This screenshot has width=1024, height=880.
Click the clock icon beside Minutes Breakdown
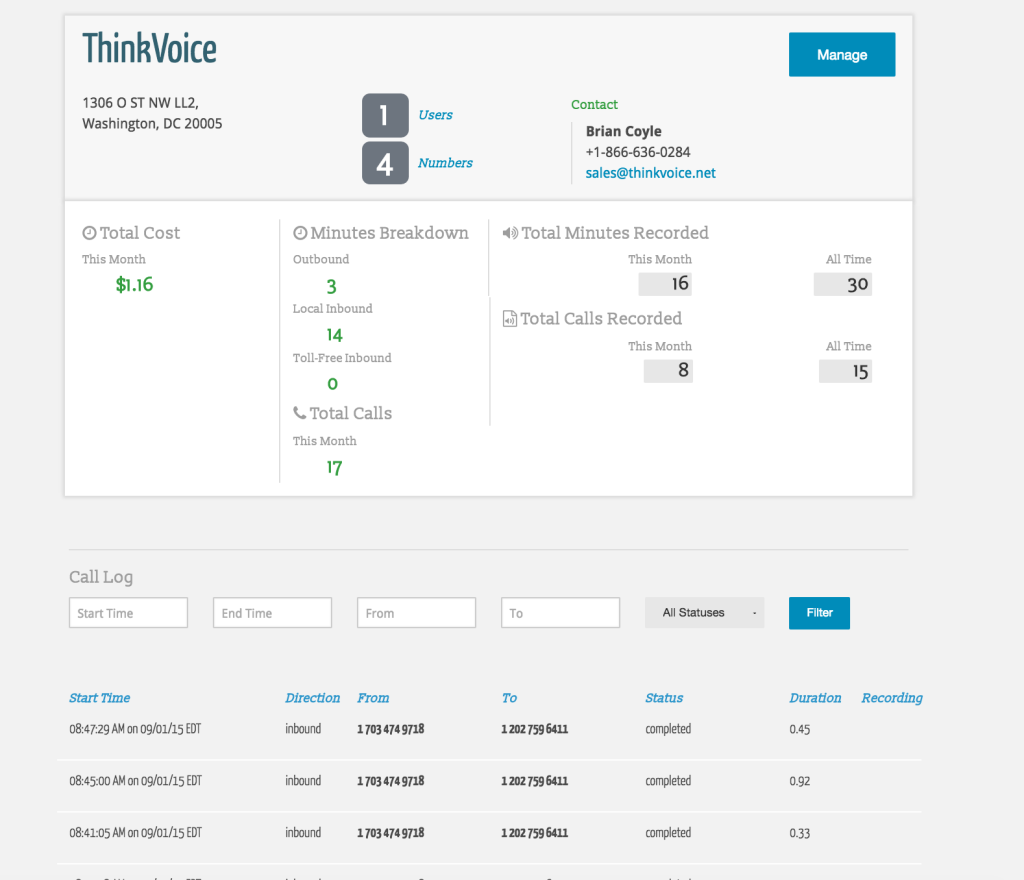300,233
